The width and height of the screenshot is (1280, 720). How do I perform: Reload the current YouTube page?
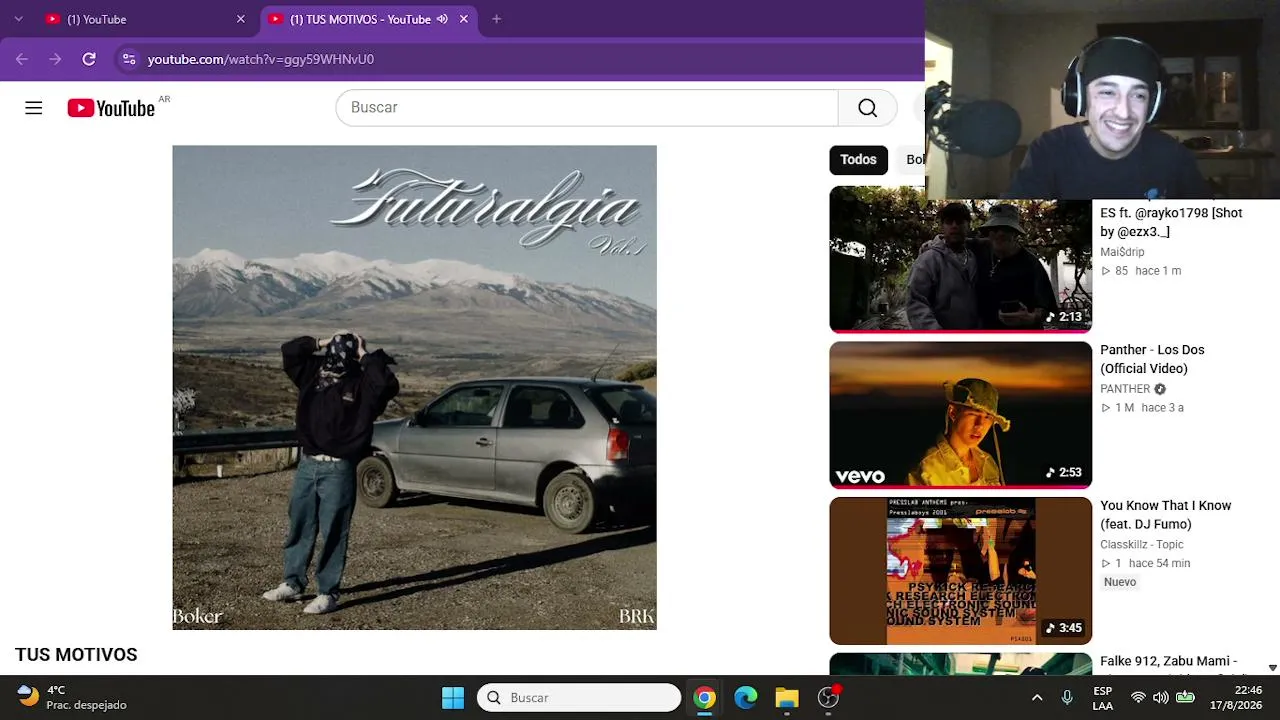coord(89,59)
